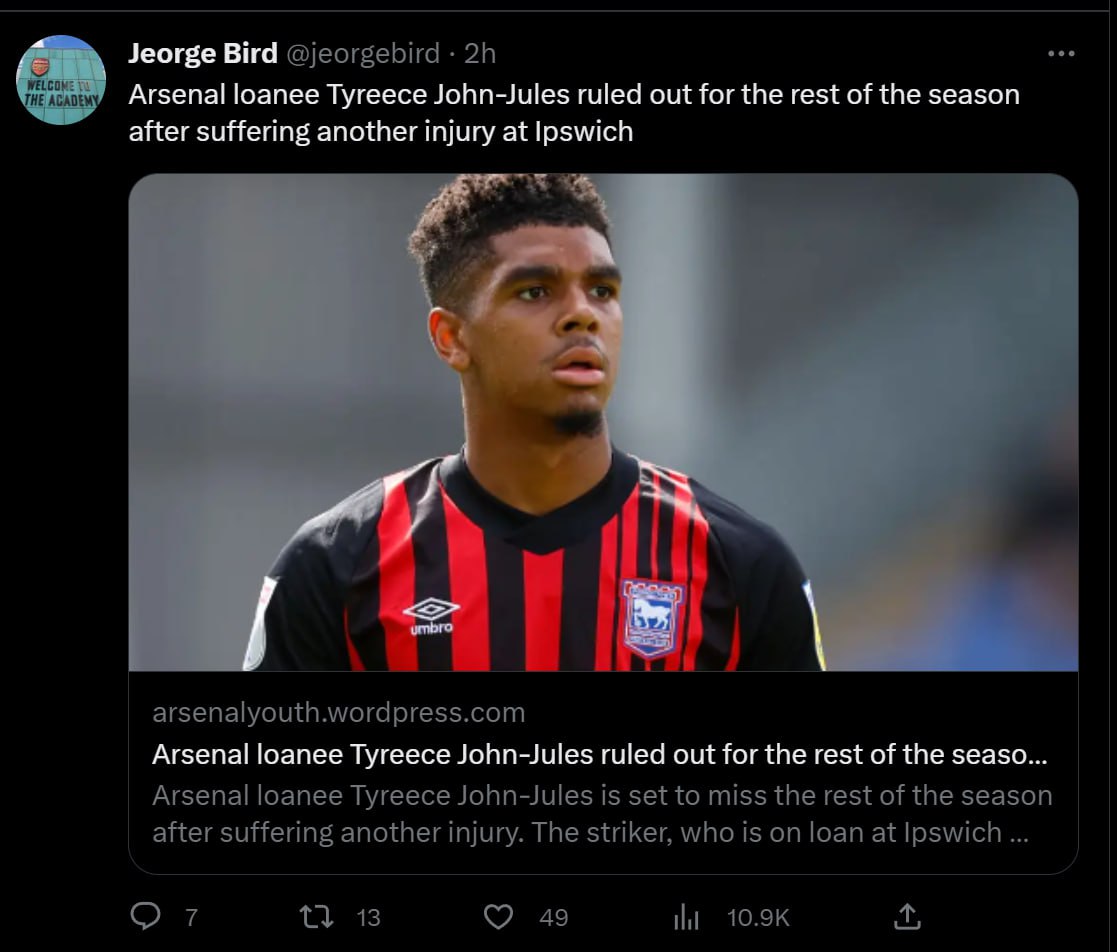
Task: Click the 10.9K views count
Action: [x=758, y=917]
